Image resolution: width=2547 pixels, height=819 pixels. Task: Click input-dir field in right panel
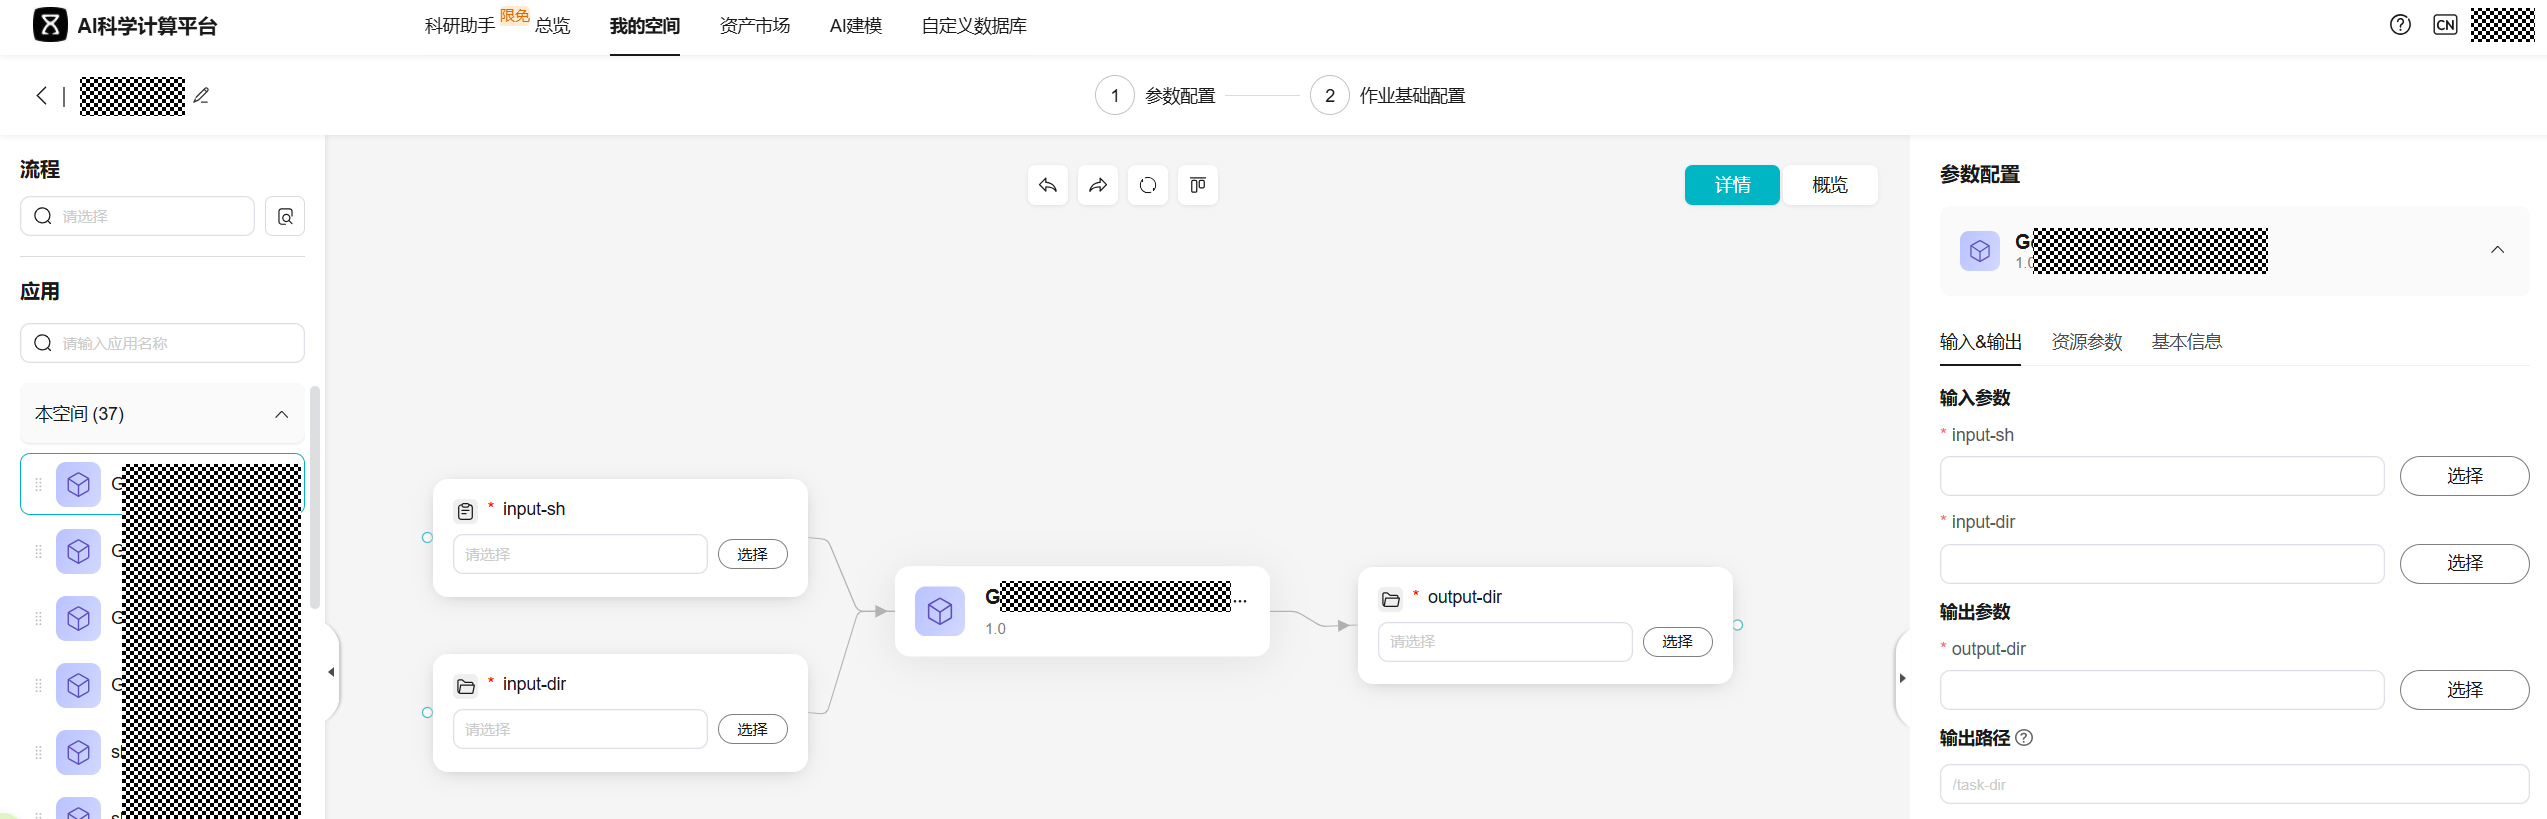(2162, 563)
